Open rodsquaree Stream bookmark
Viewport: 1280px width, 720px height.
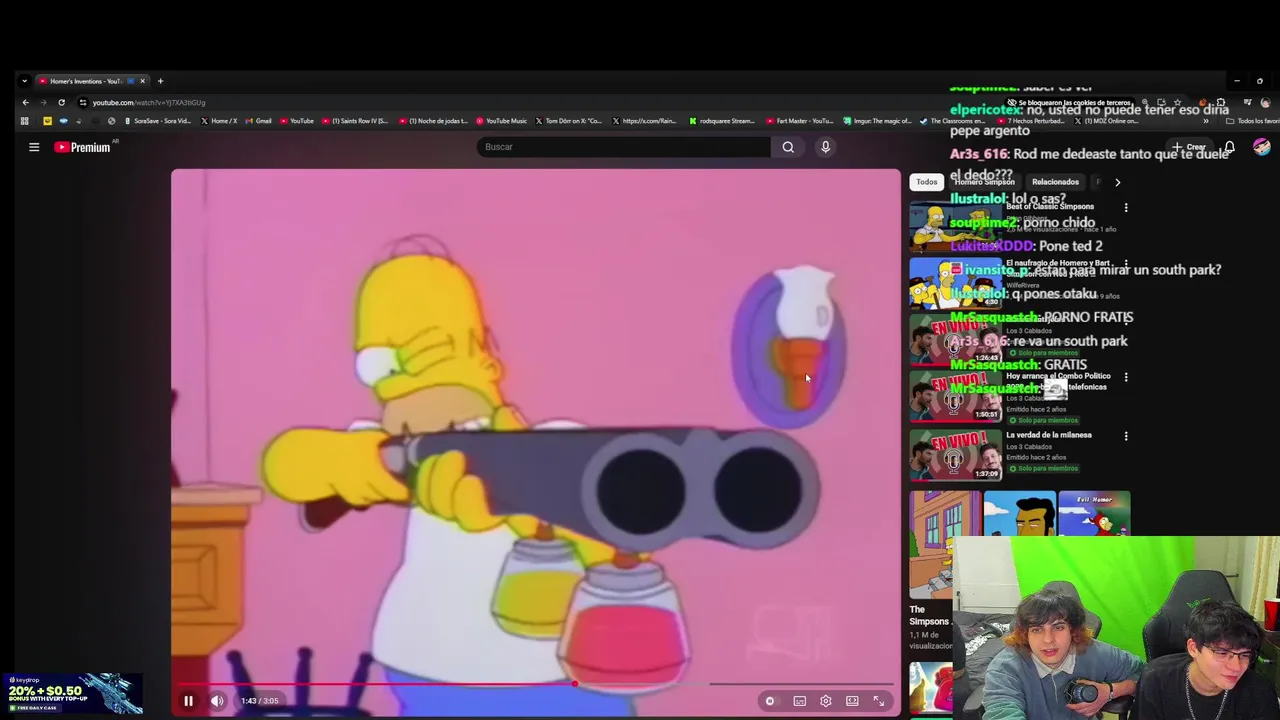click(x=722, y=121)
